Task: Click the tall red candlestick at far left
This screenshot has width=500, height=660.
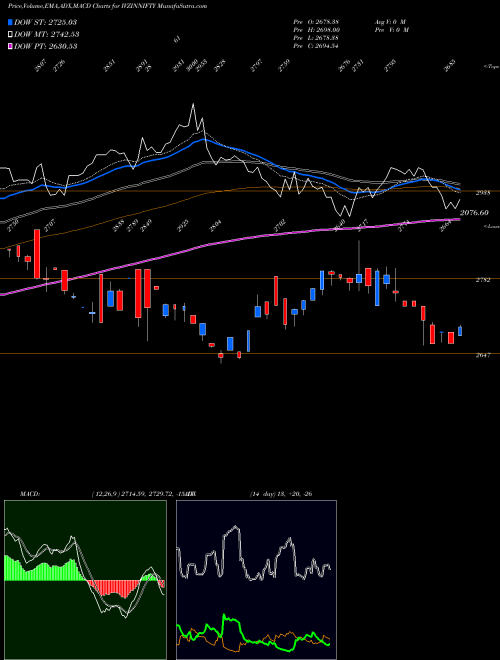Action: pyautogui.click(x=37, y=254)
